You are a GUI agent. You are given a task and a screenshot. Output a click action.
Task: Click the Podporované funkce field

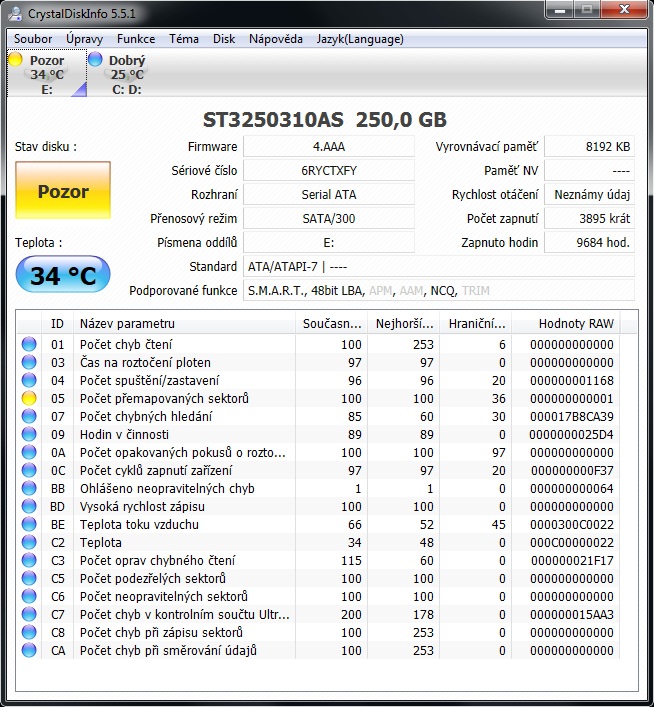[x=439, y=290]
